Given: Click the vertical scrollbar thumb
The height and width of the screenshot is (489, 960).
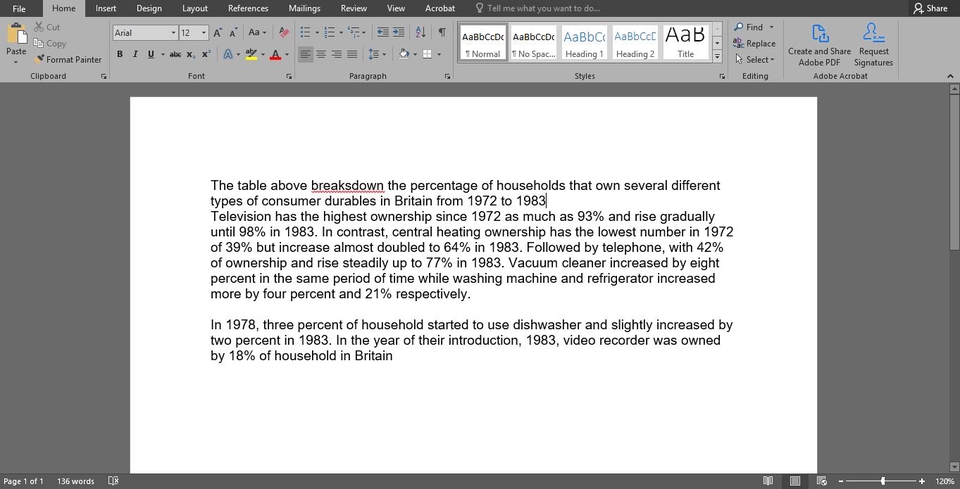Looking at the screenshot, I should 954,171.
